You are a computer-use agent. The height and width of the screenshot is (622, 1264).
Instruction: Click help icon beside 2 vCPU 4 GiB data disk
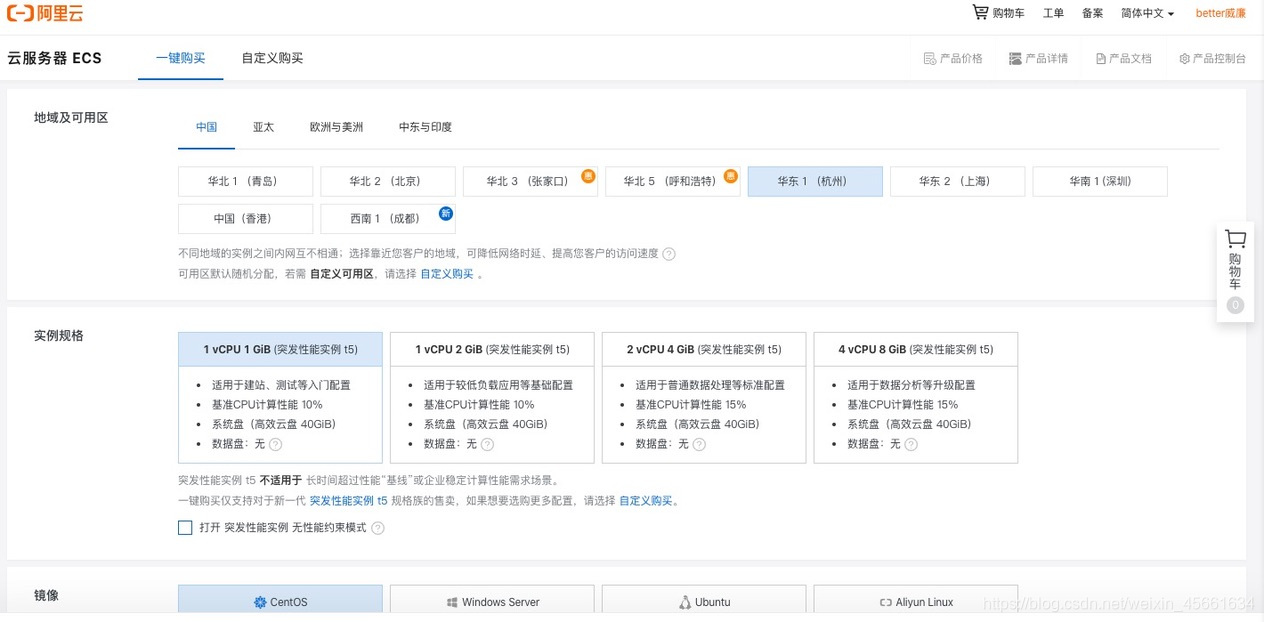pyautogui.click(x=699, y=445)
